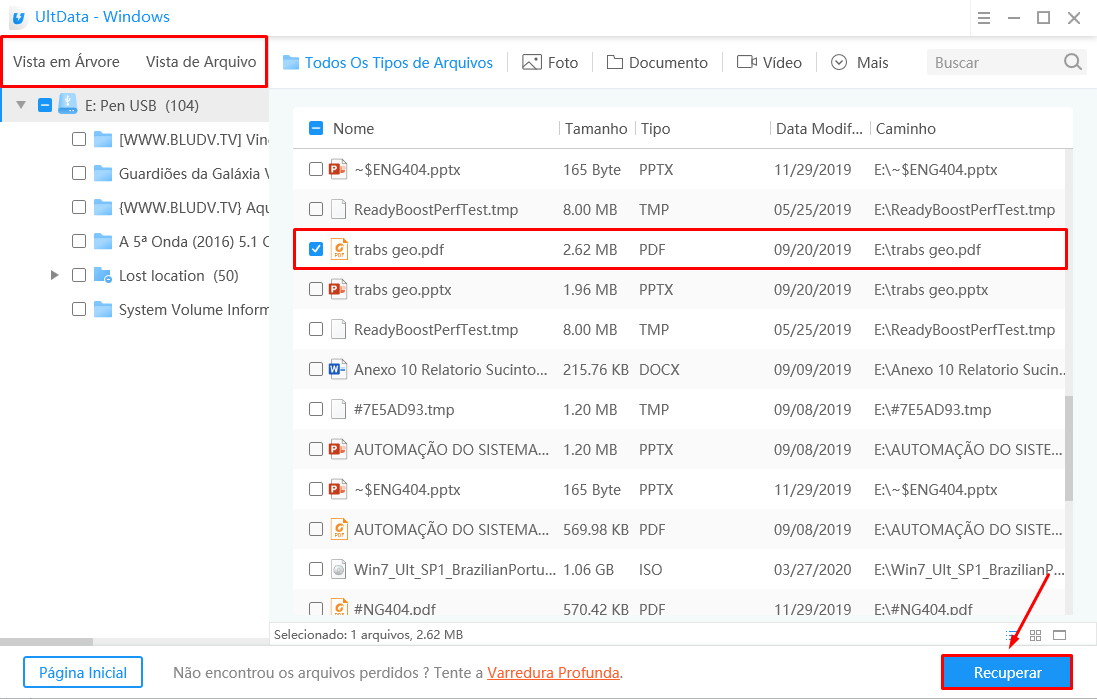Filter by Foto file type
The width and height of the screenshot is (1097, 699).
(550, 62)
